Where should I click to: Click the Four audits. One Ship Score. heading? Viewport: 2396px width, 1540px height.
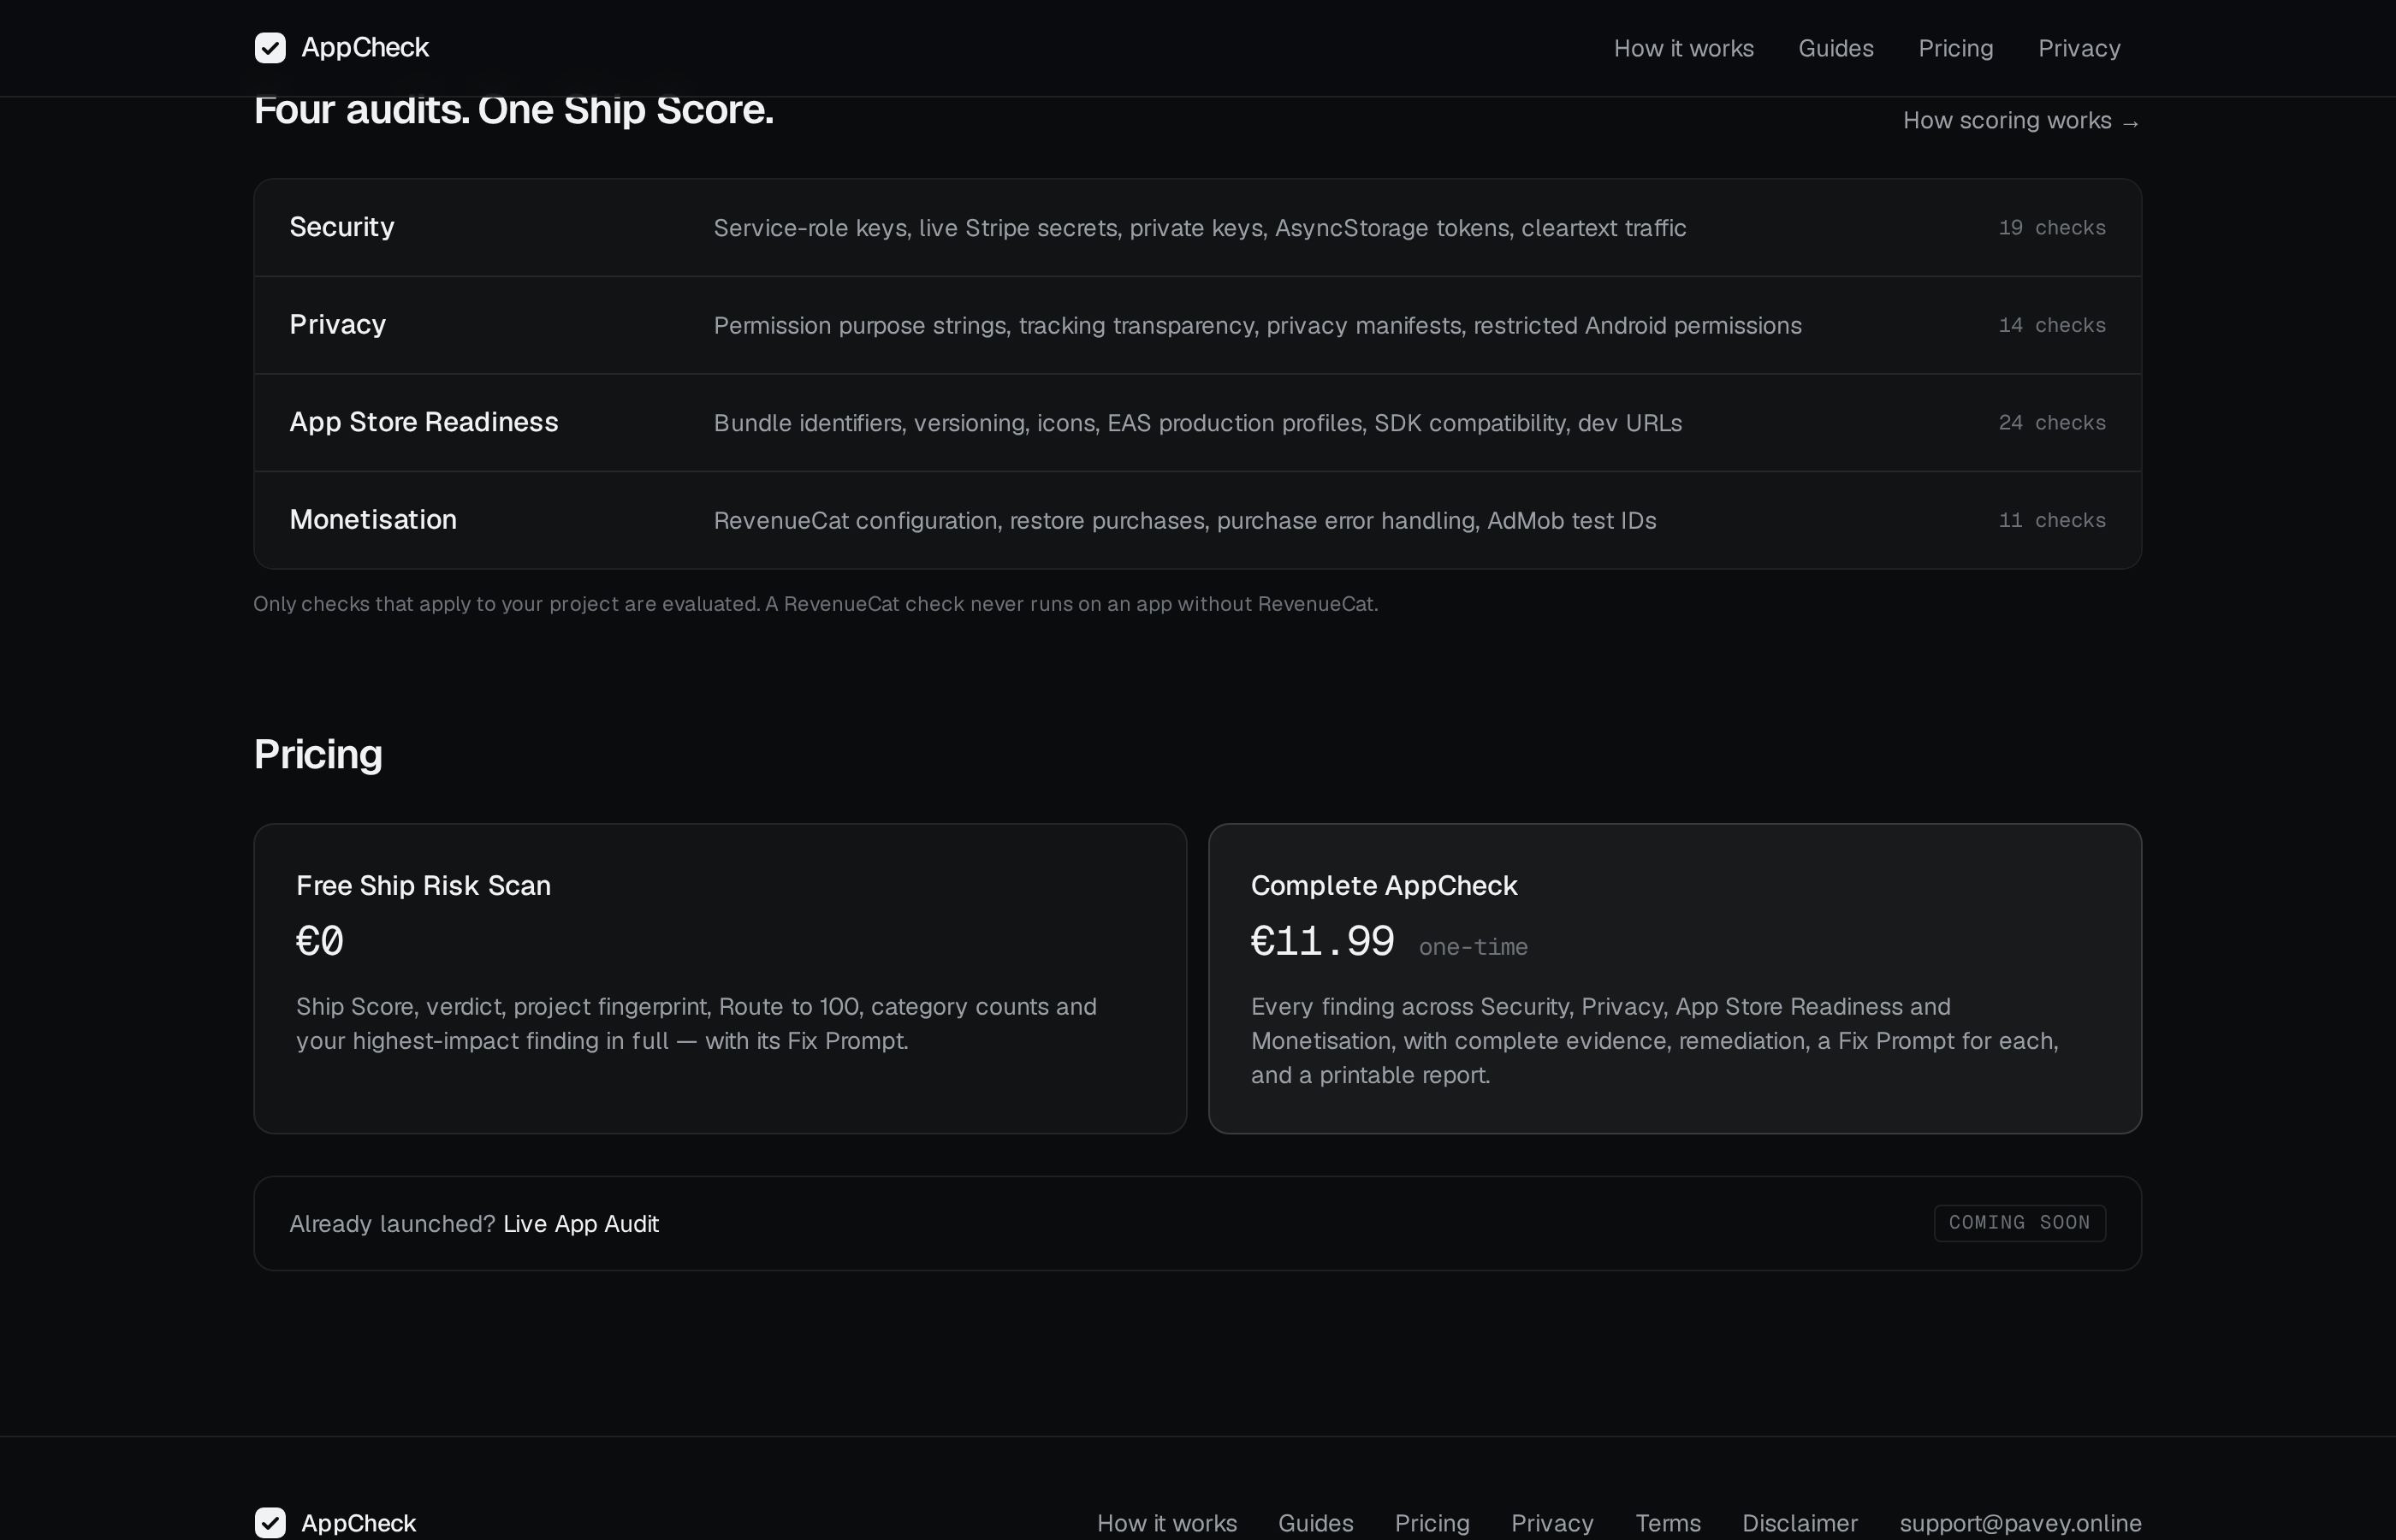point(514,110)
